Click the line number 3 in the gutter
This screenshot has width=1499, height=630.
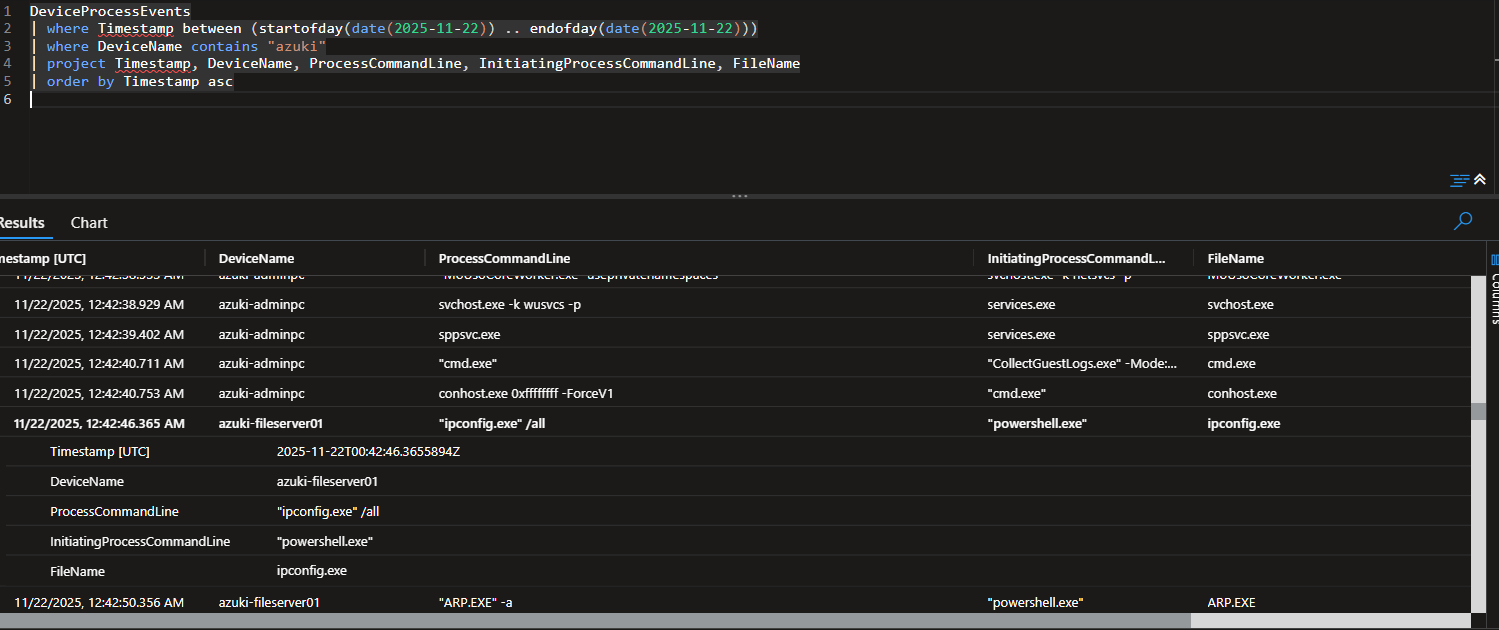coord(7,46)
